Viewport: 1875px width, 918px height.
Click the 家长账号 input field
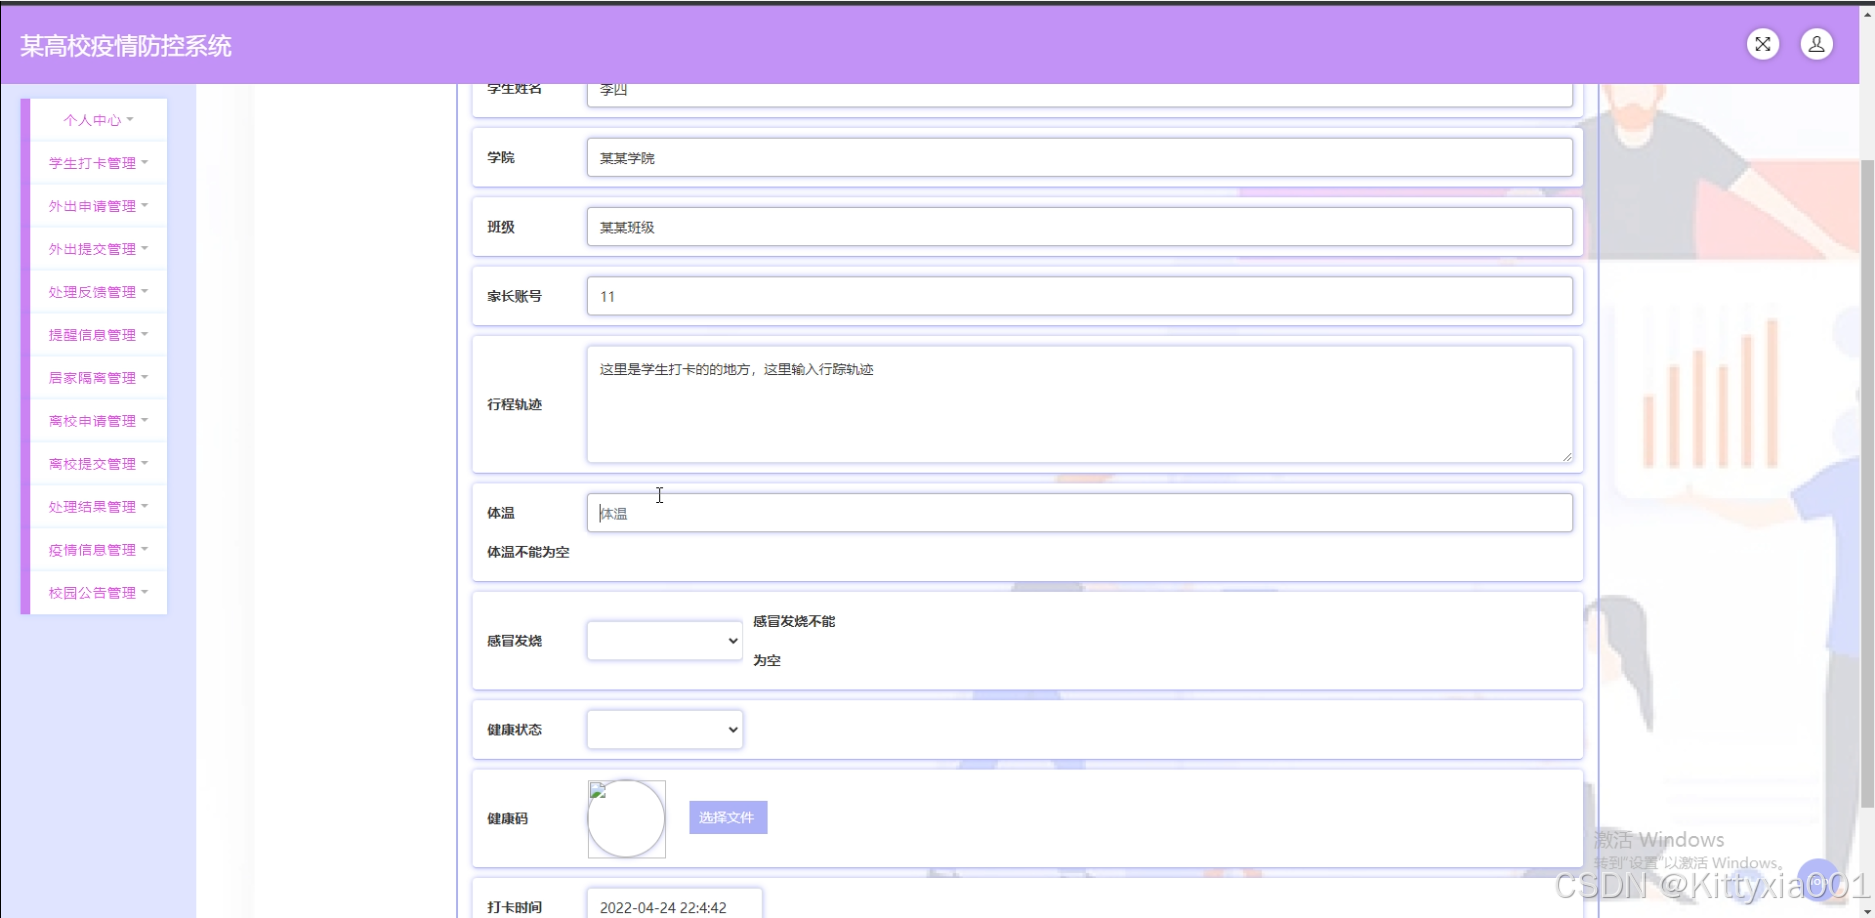tap(1078, 296)
